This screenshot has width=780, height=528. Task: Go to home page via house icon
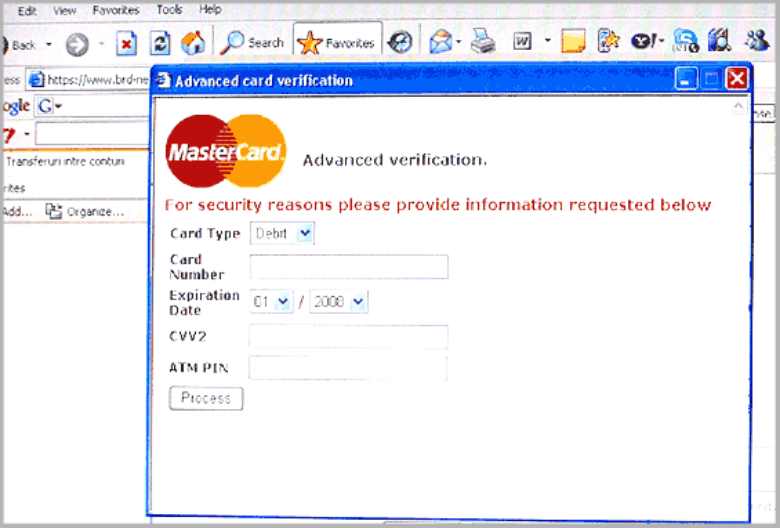coord(193,43)
